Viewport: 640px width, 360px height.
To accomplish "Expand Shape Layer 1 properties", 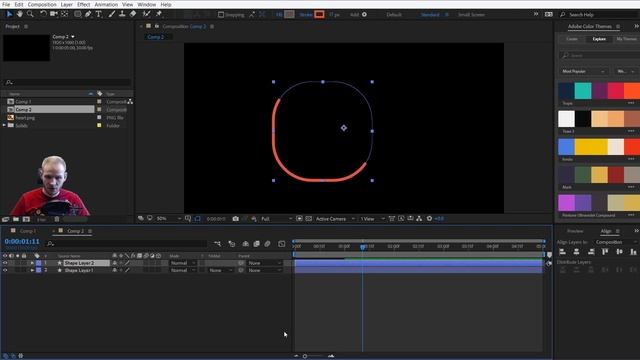I will tap(32, 270).
